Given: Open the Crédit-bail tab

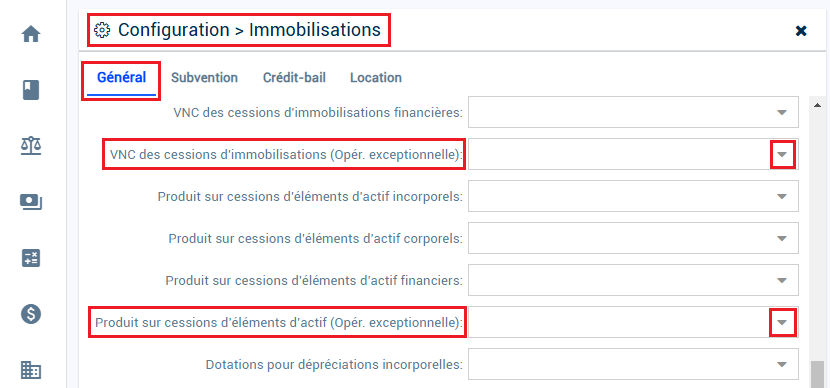Looking at the screenshot, I should click(294, 78).
